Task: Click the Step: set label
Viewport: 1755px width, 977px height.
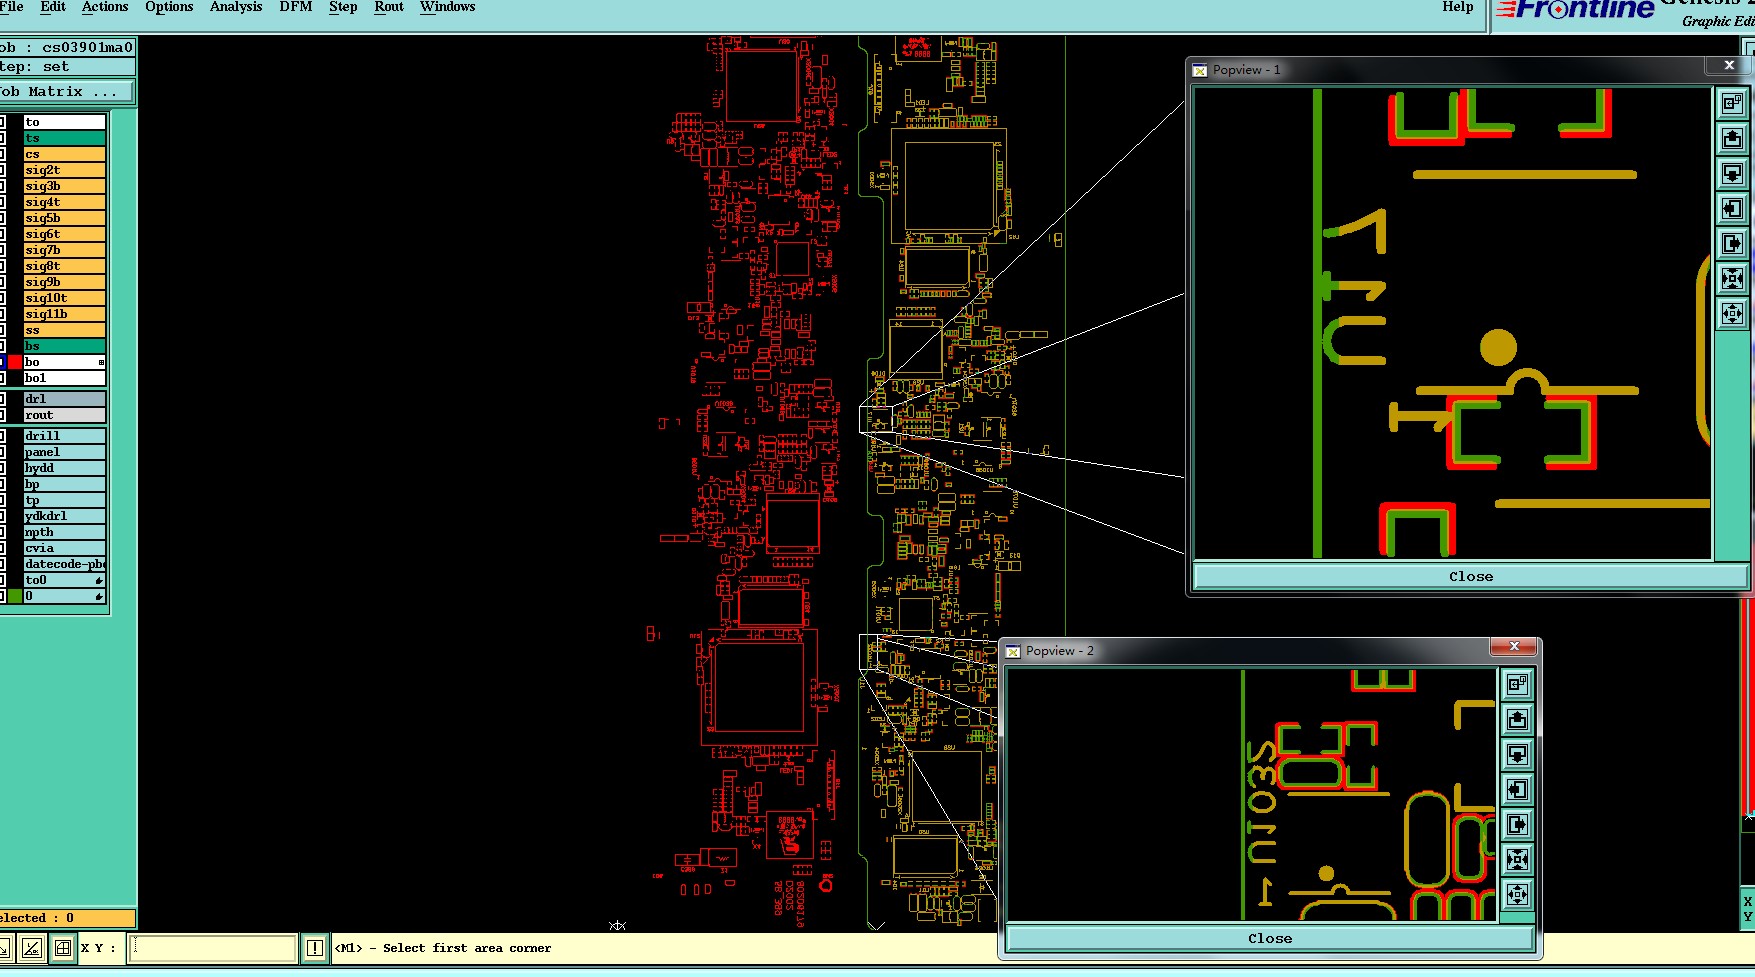Action: (x=66, y=67)
